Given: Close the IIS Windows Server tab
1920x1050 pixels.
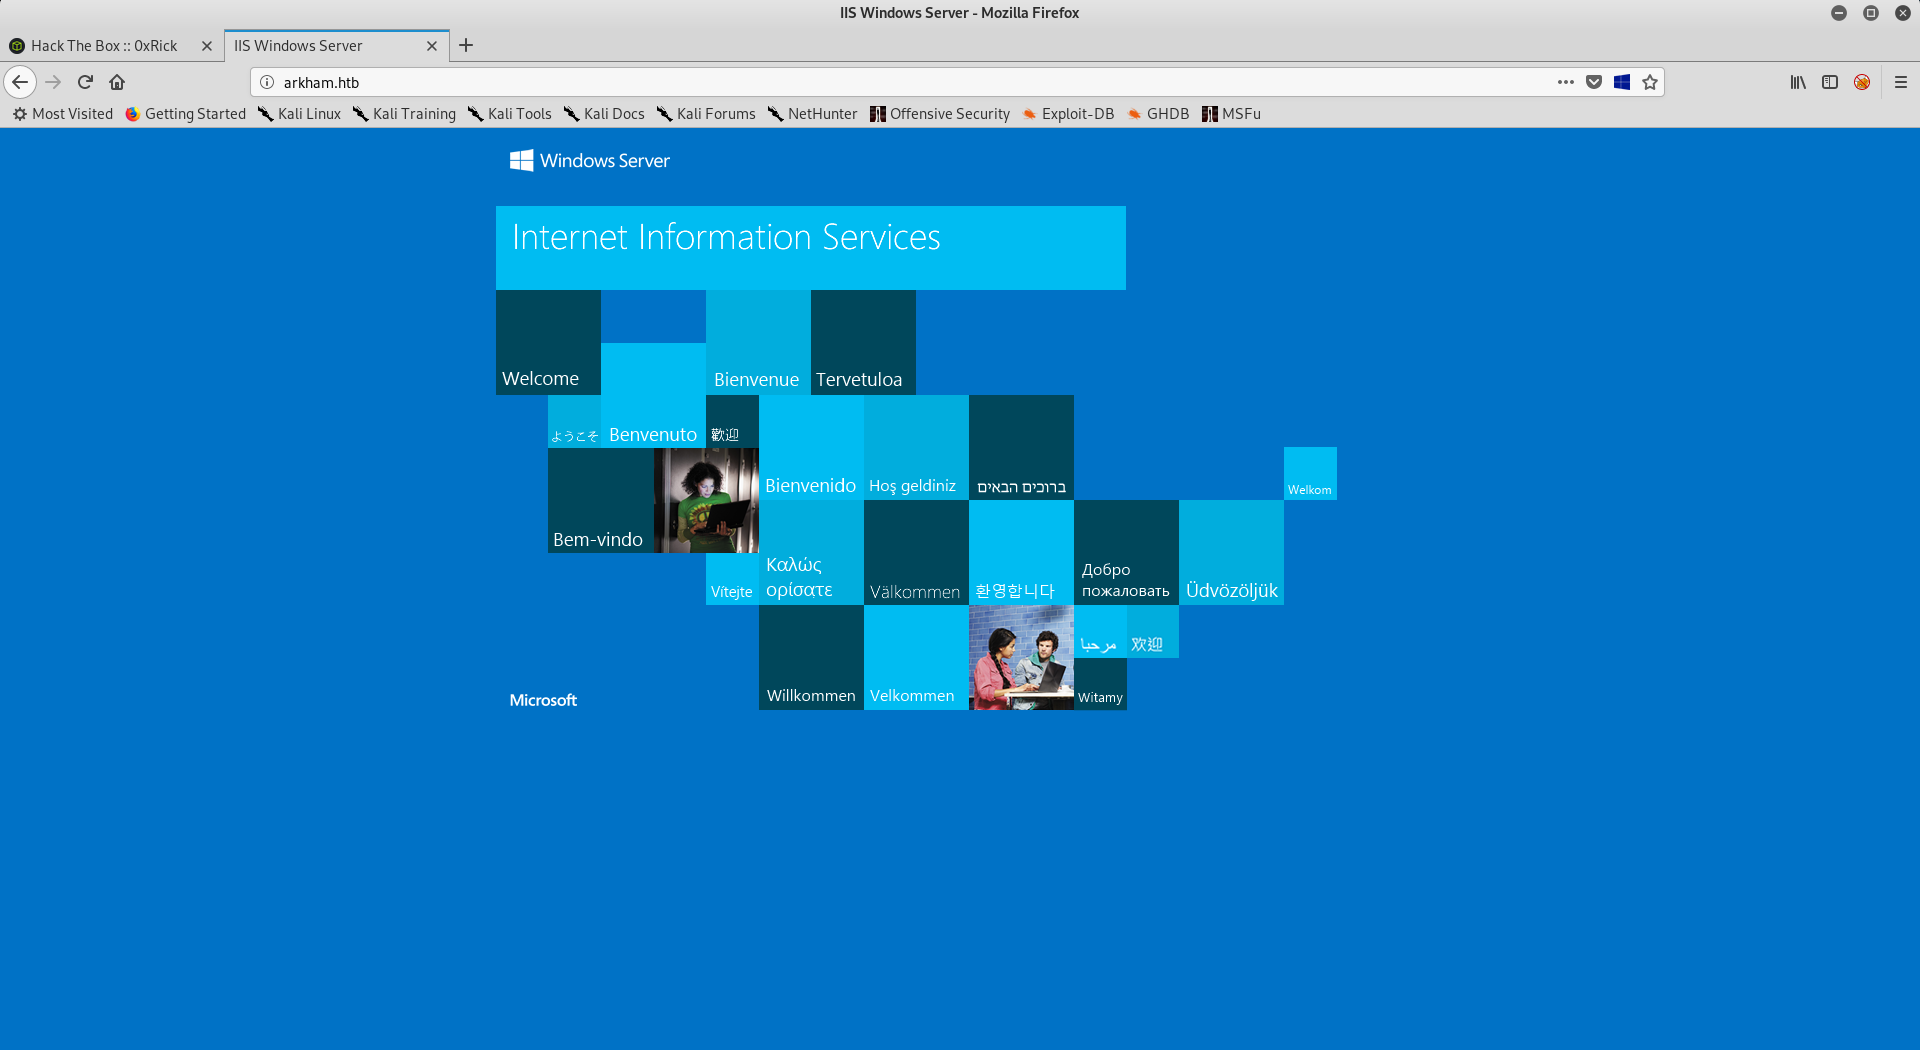Looking at the screenshot, I should click(432, 46).
